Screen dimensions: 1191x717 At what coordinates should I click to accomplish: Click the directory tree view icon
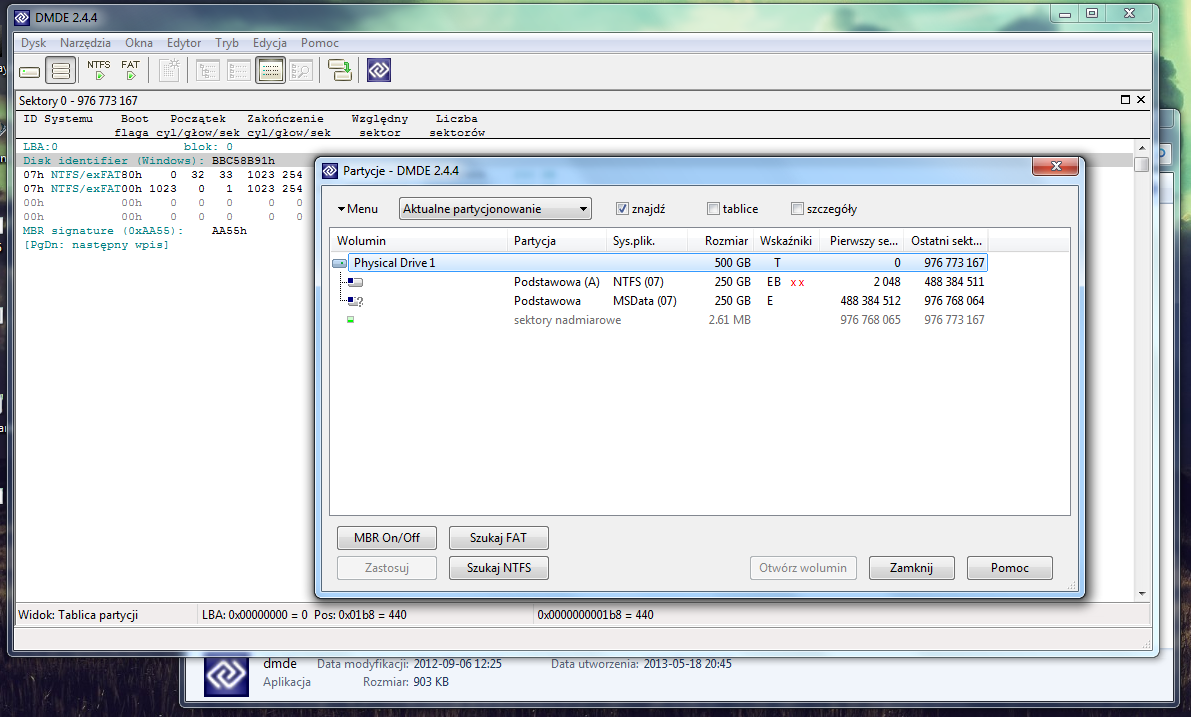(x=207, y=71)
